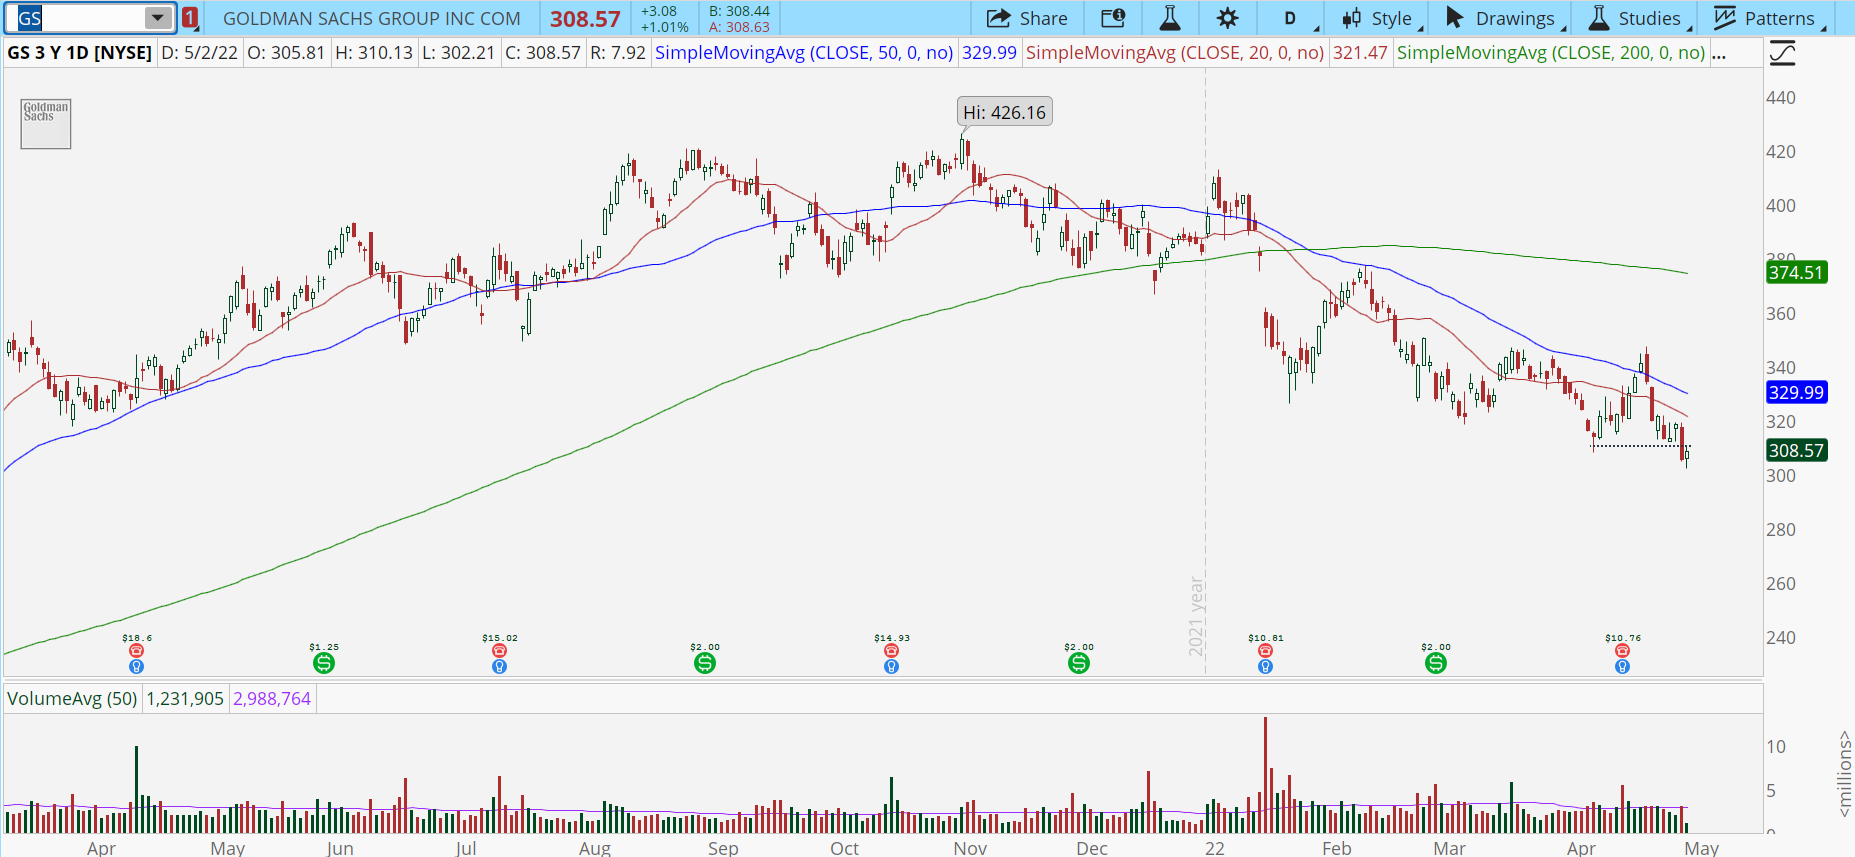This screenshot has width=1855, height=857.
Task: Open the Patterns menu
Action: (x=1768, y=18)
